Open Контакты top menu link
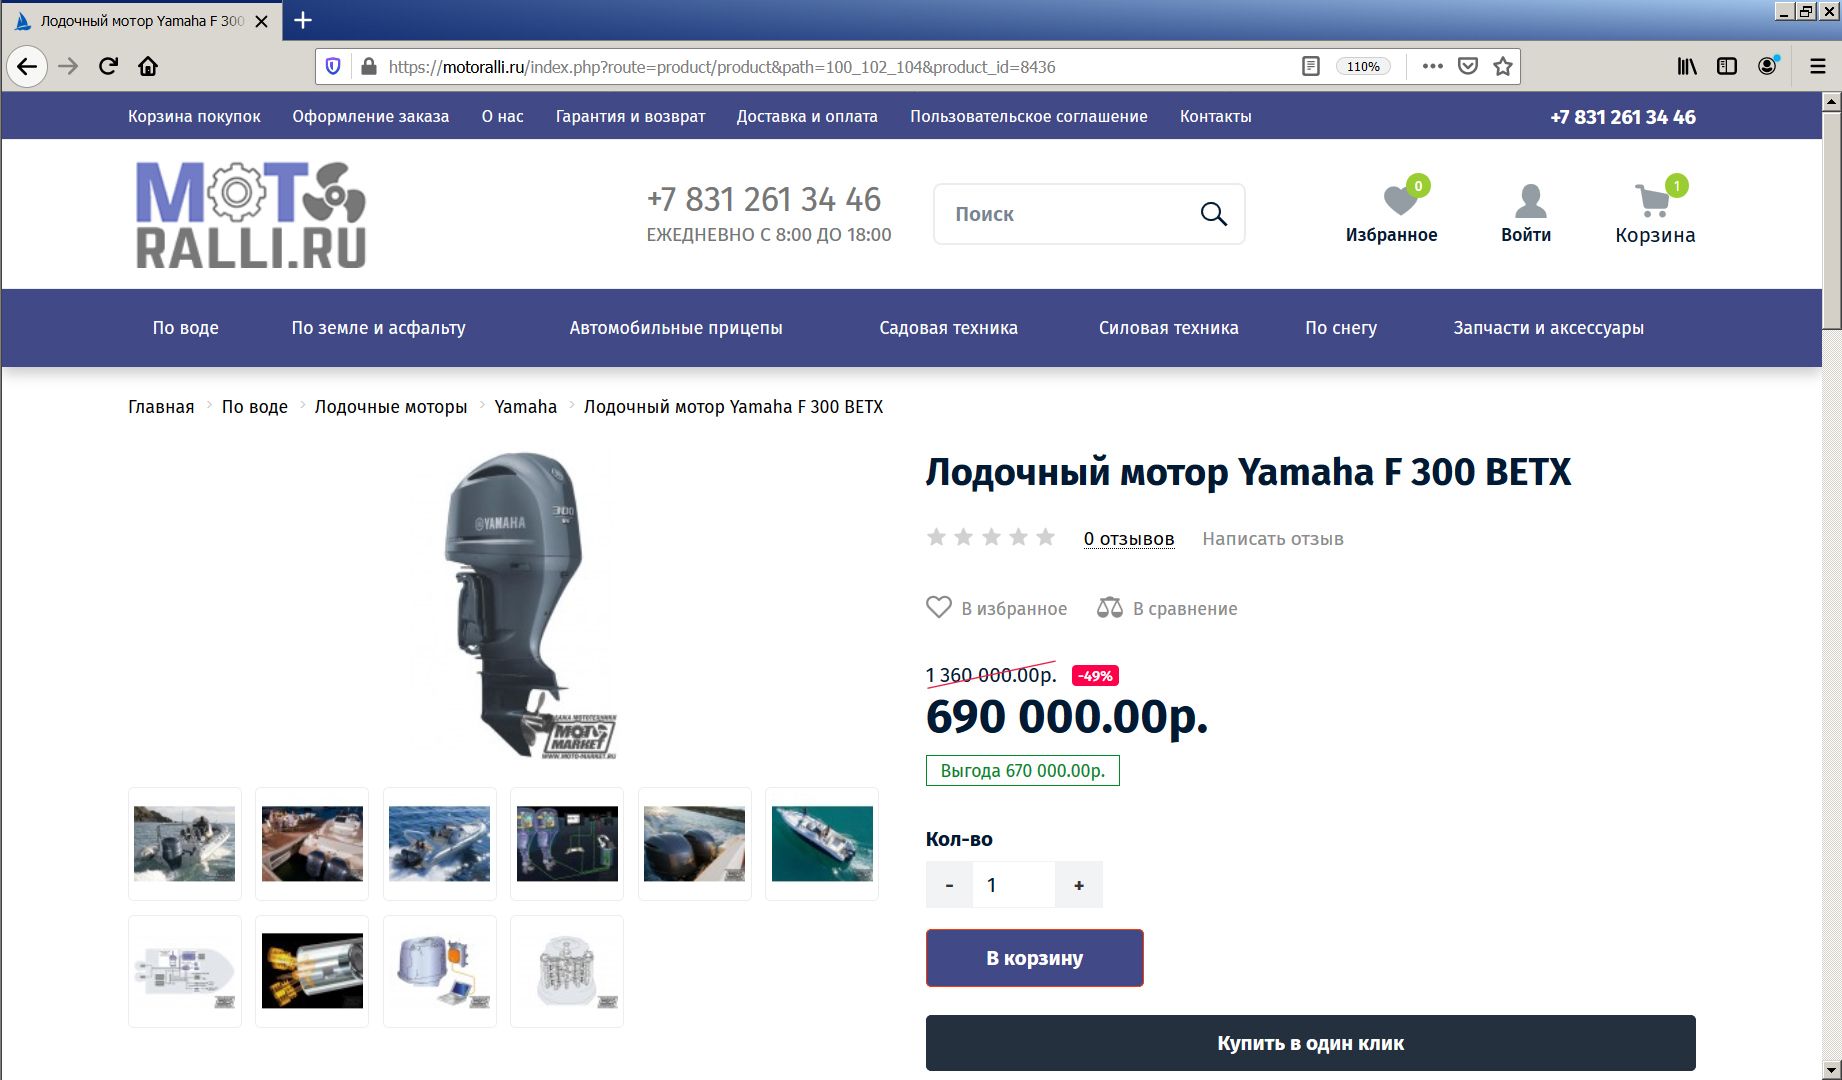 pos(1216,117)
